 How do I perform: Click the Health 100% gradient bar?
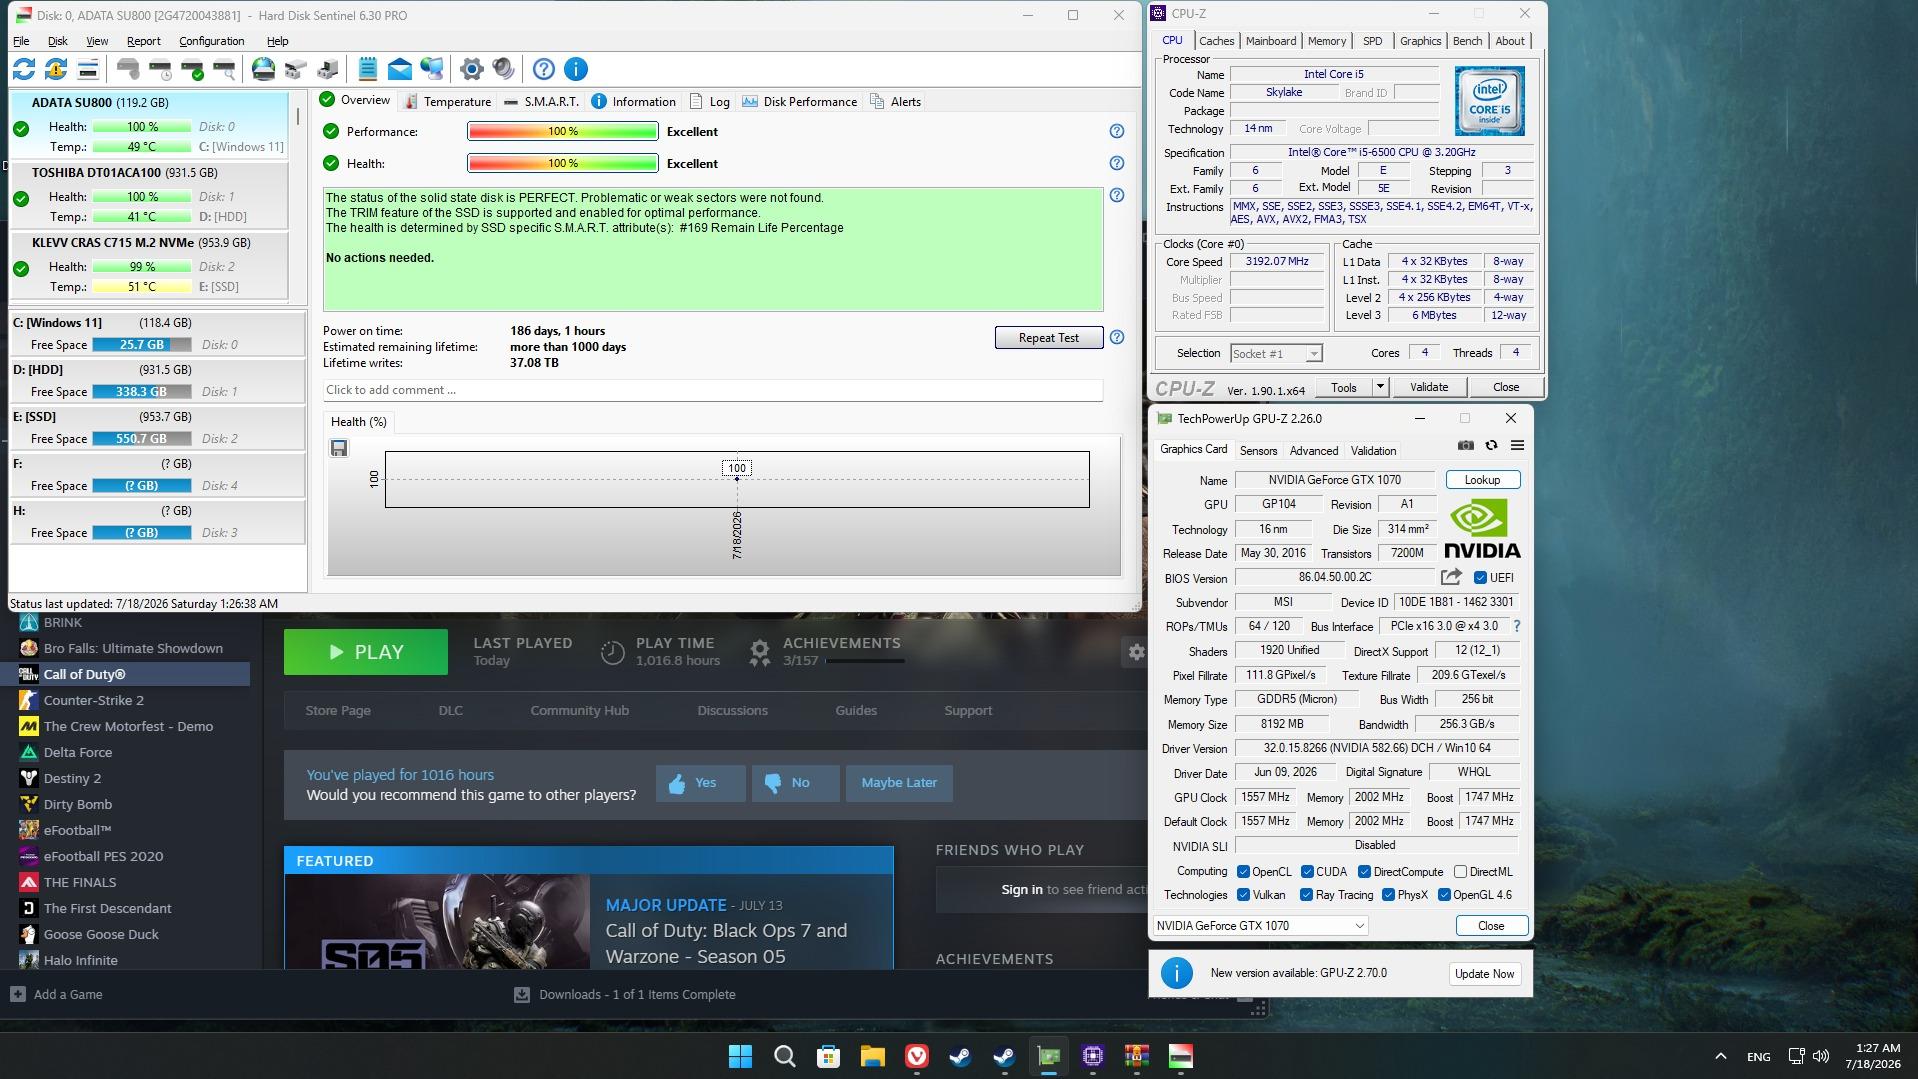(x=563, y=163)
